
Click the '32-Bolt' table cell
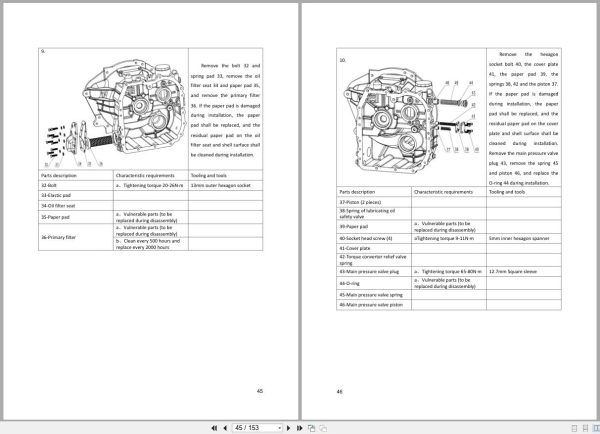[76, 185]
